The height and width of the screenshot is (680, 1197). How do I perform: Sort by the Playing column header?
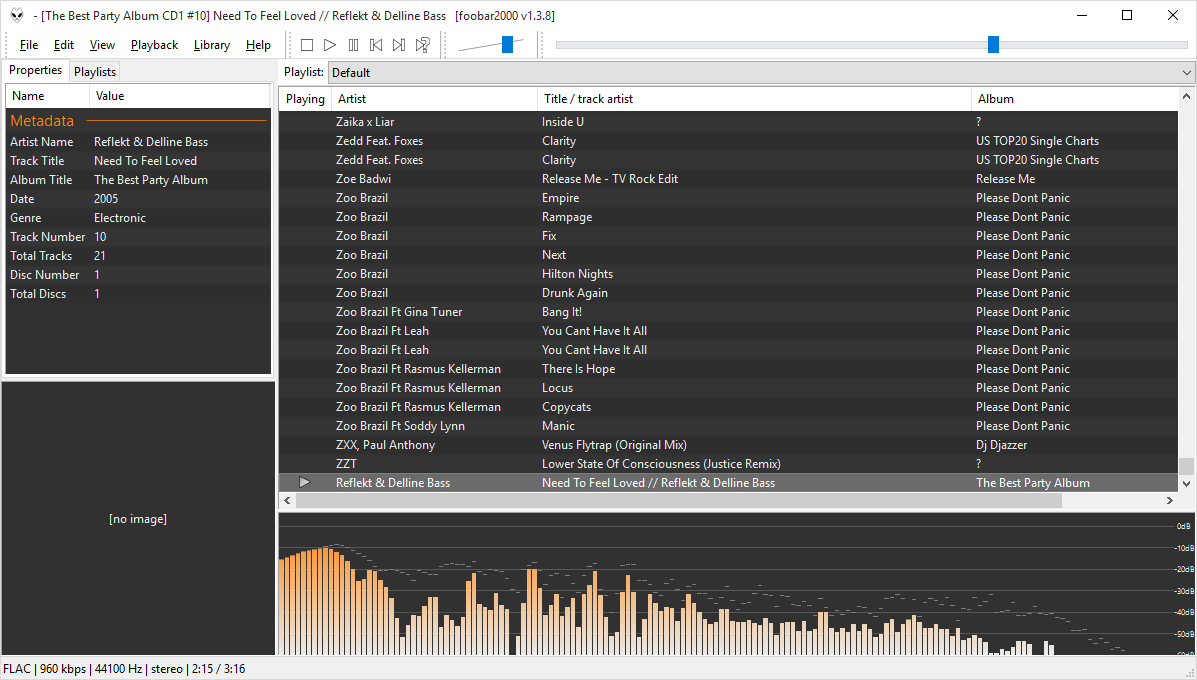305,99
